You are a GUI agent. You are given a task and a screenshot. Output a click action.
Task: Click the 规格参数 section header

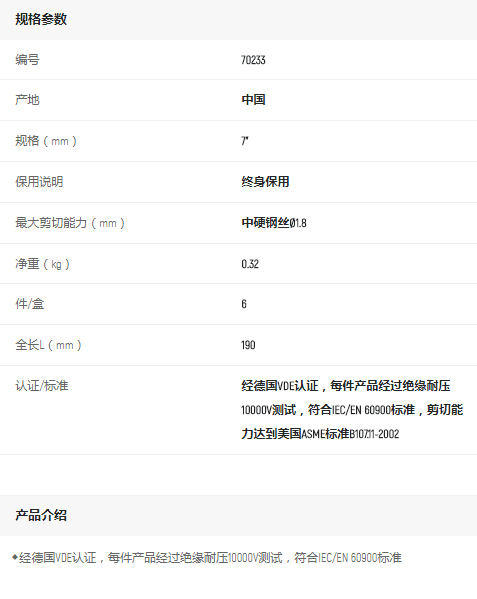(41, 19)
